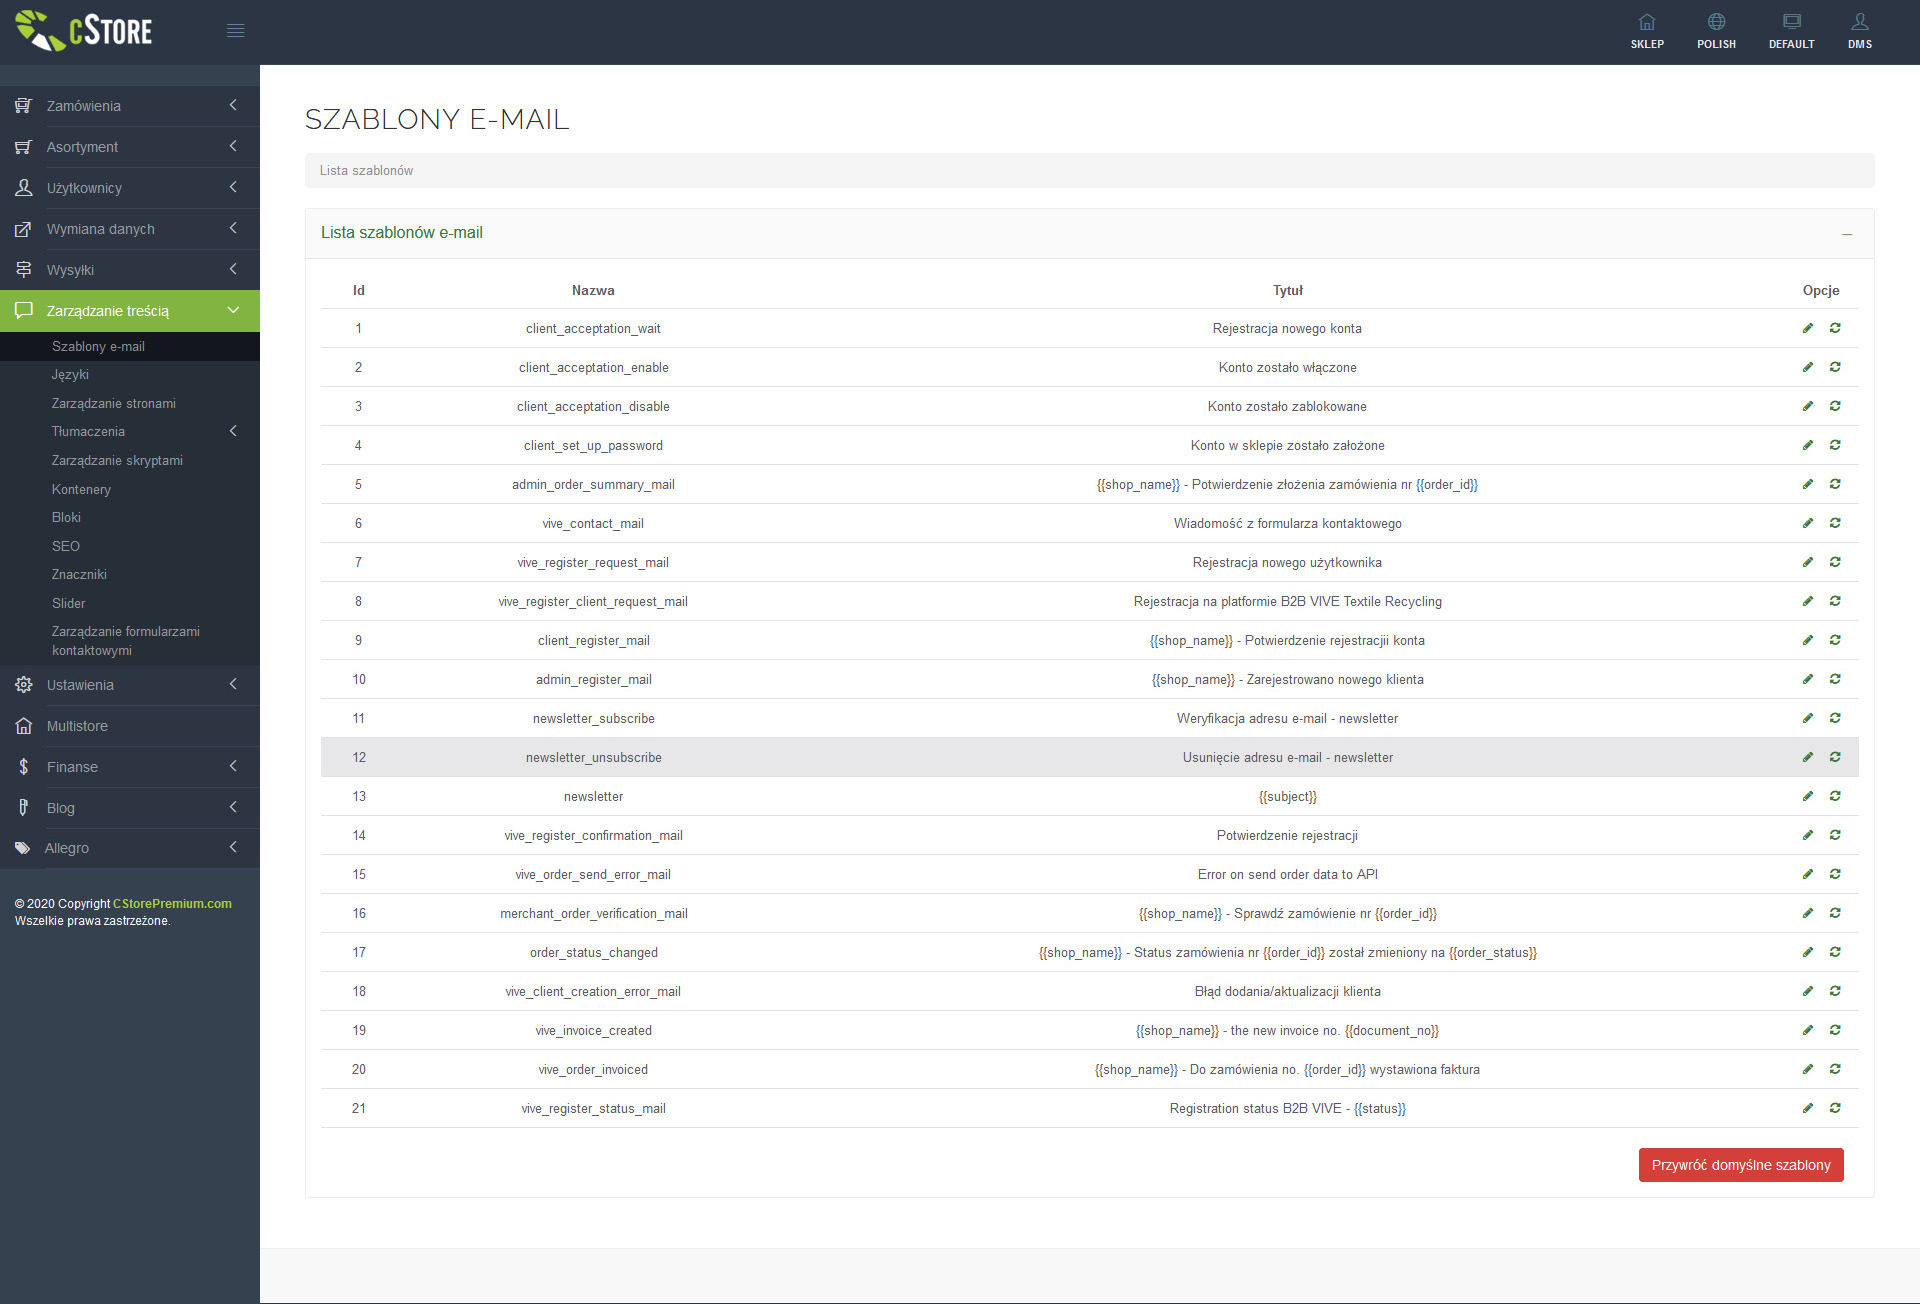Edit the vive_client_creation_error_mail template
Screen dimensions: 1920x1304
coord(1808,991)
